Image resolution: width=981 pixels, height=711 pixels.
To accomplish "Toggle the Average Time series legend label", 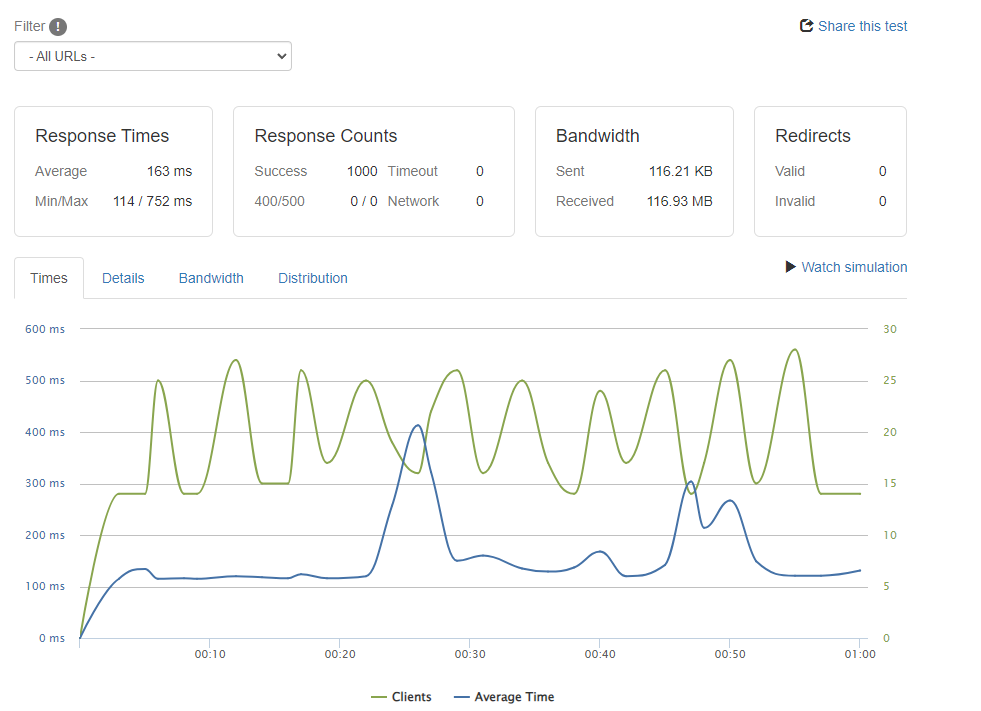I will click(x=514, y=697).
